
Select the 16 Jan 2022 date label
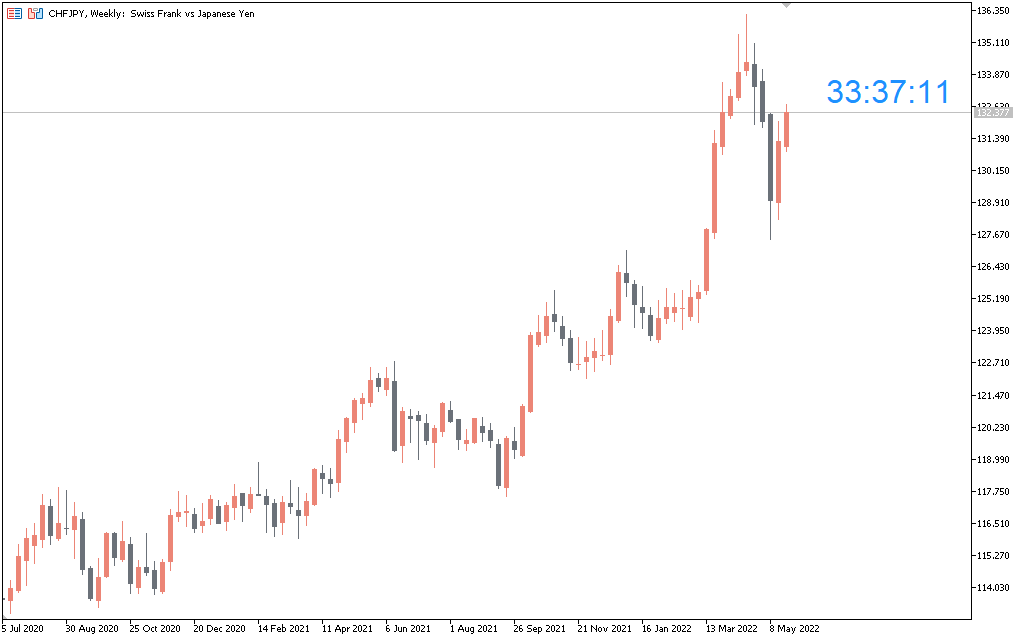point(667,629)
